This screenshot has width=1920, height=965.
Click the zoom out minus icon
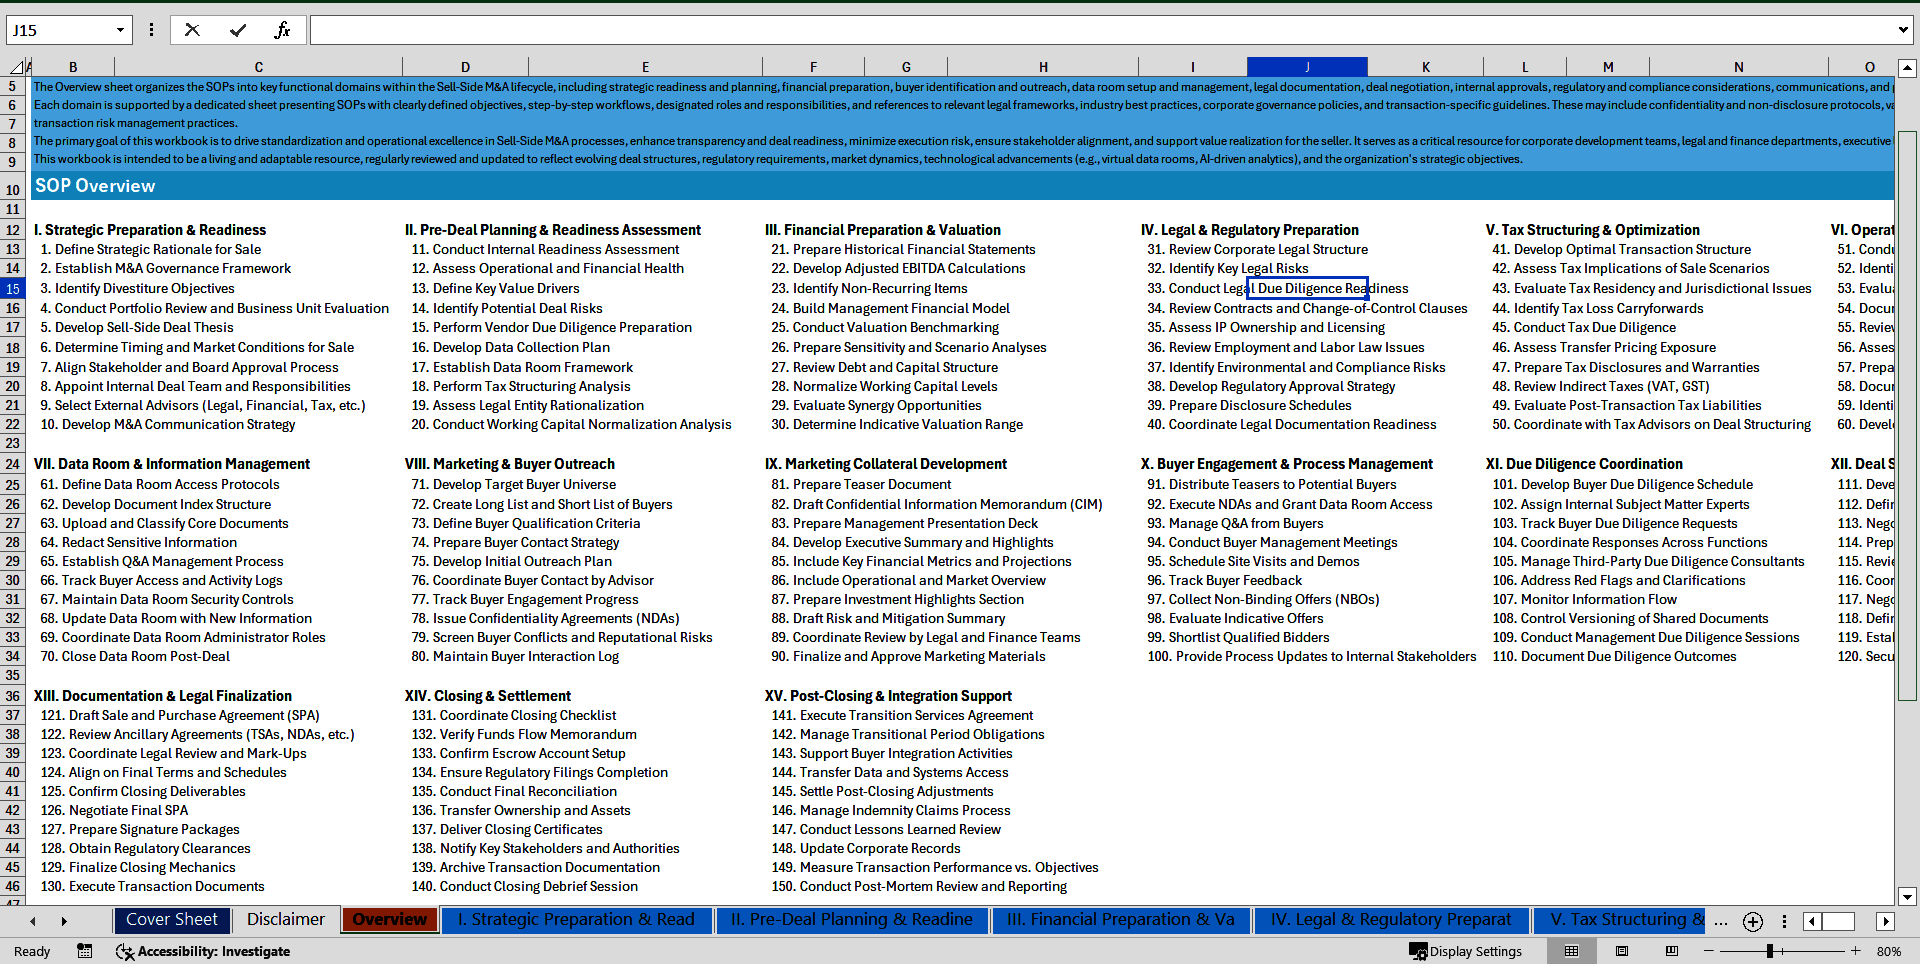pyautogui.click(x=1708, y=951)
